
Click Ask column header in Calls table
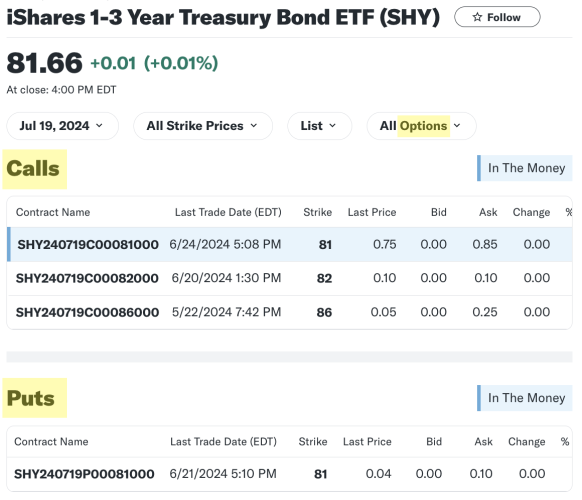(x=488, y=212)
